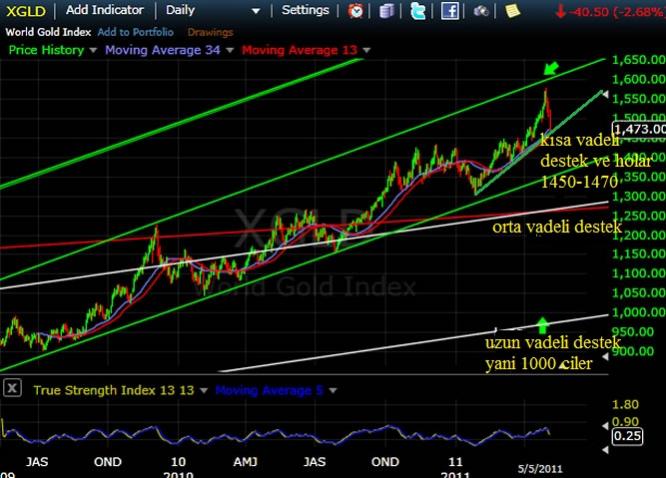
Task: Expand the Moving Average 34 dropdown arrow
Action: (x=231, y=50)
